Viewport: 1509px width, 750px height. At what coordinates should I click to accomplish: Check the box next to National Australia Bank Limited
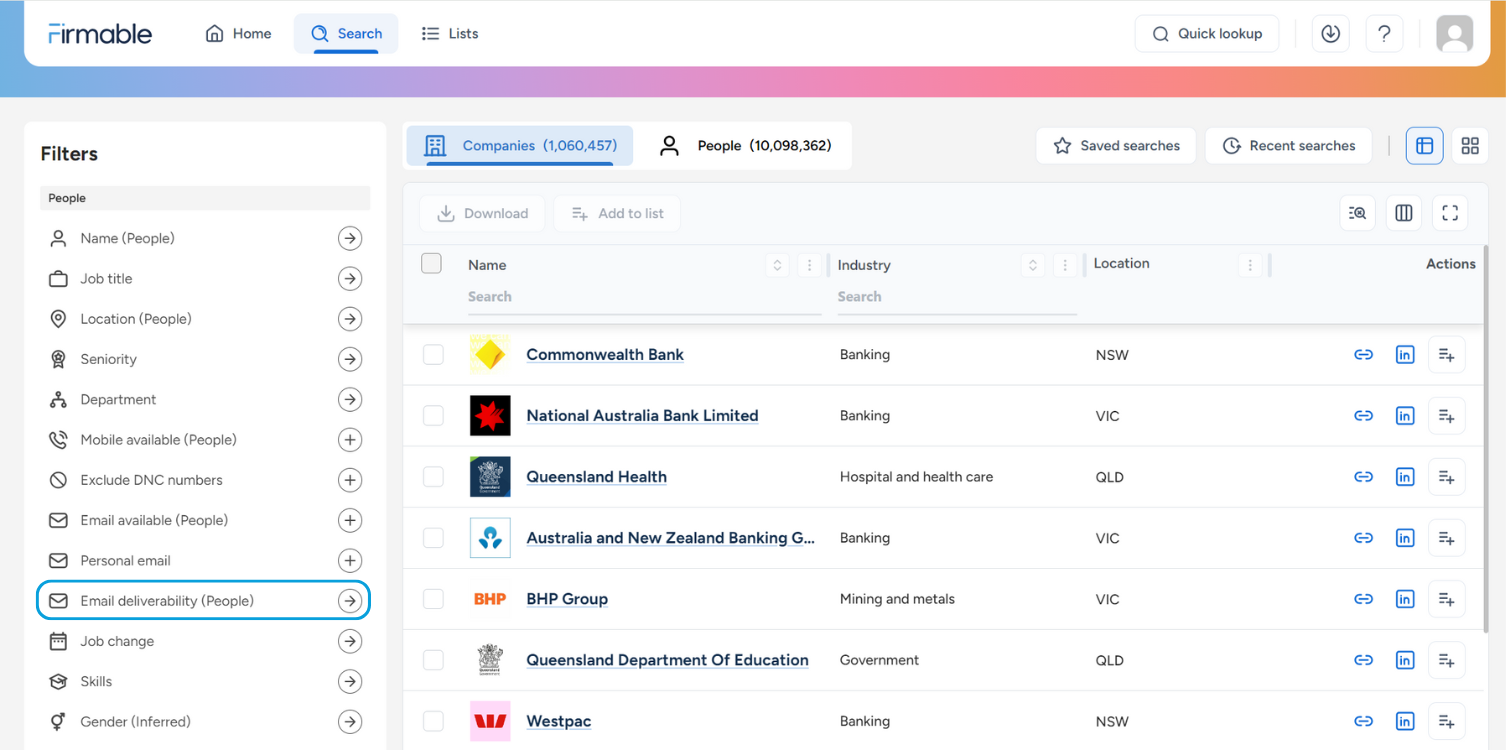click(x=432, y=415)
